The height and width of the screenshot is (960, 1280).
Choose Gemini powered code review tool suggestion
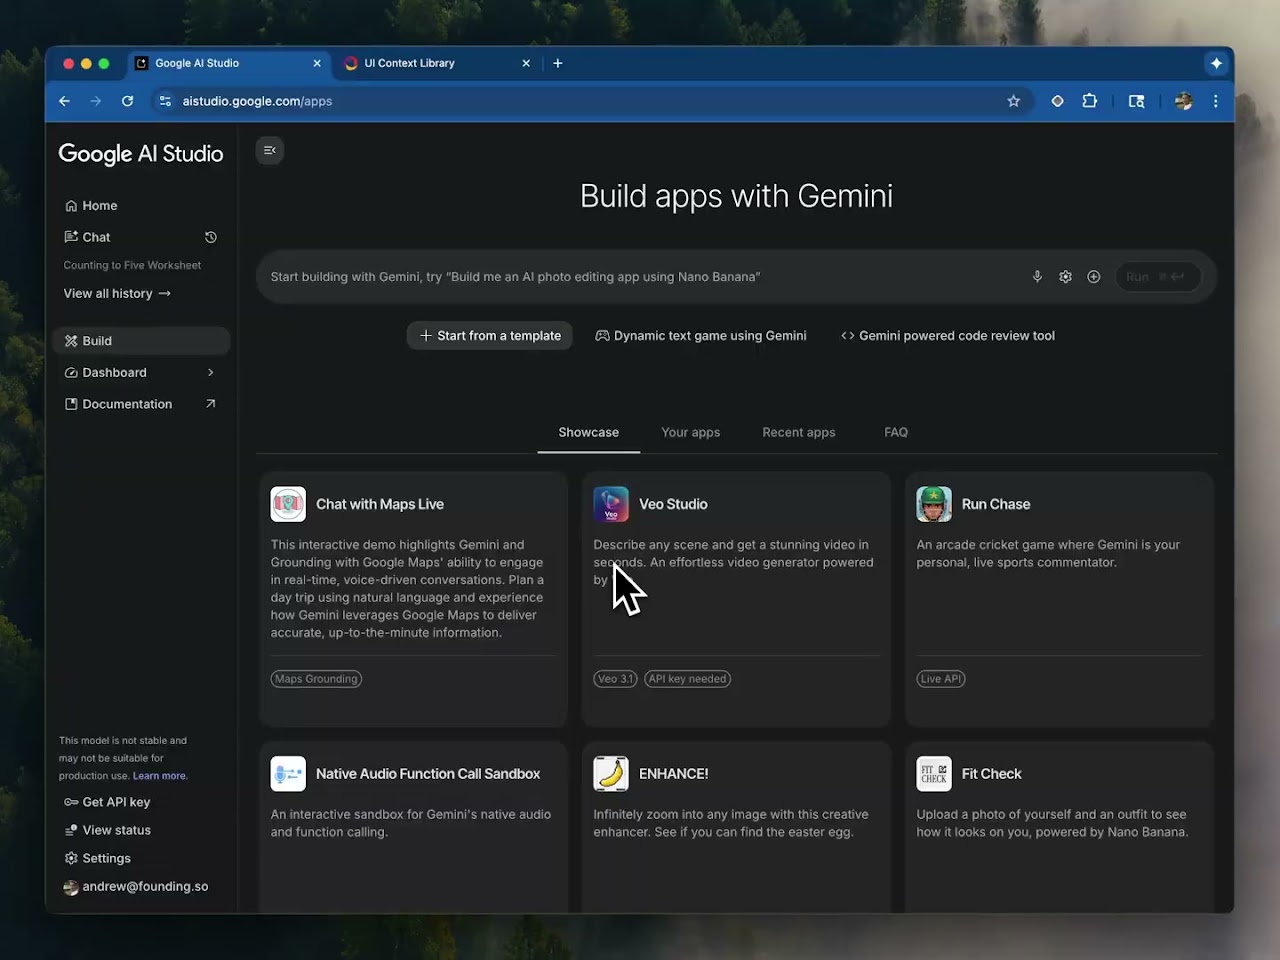948,336
